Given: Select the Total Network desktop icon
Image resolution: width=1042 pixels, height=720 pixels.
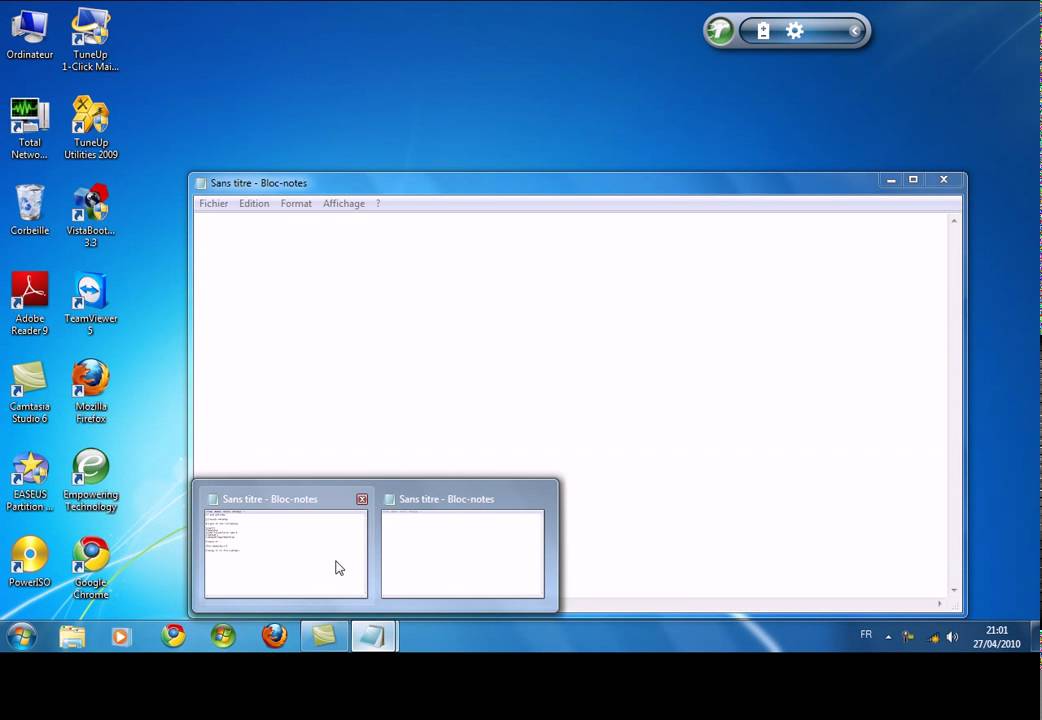Looking at the screenshot, I should [x=29, y=128].
